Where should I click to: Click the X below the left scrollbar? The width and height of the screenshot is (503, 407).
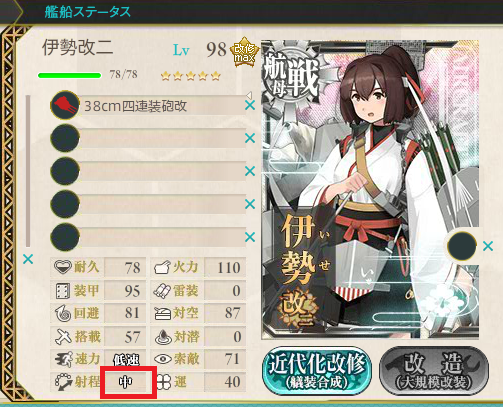pyautogui.click(x=28, y=259)
